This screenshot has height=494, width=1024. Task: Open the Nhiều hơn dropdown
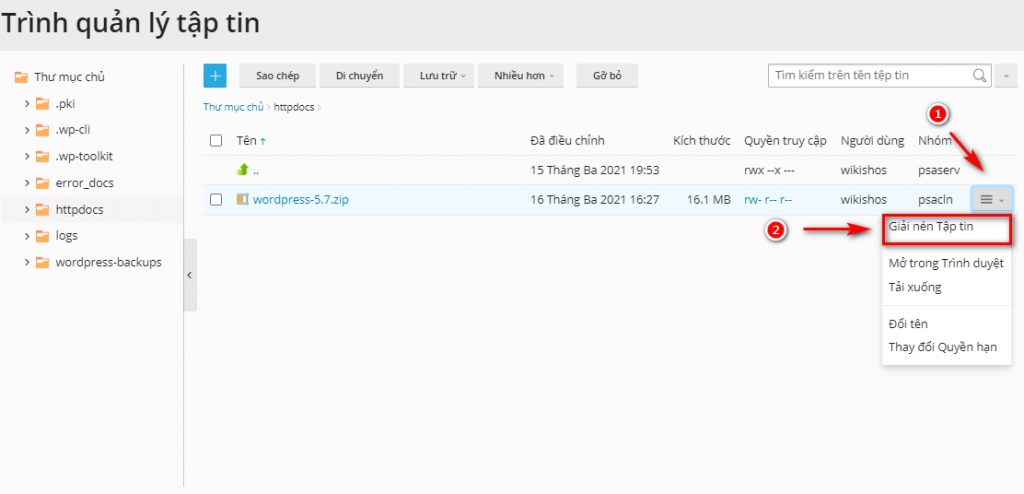point(521,75)
